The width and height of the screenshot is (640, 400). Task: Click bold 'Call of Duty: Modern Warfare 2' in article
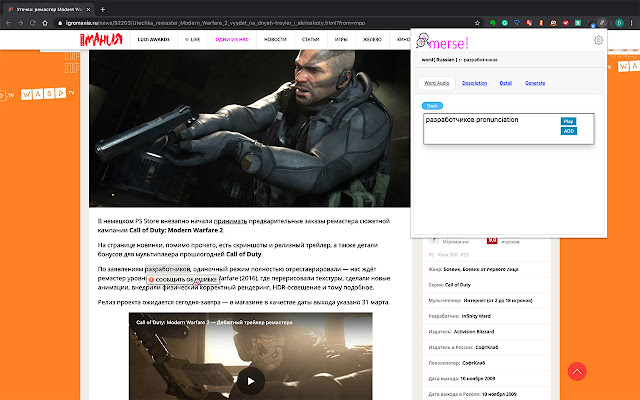[176, 230]
